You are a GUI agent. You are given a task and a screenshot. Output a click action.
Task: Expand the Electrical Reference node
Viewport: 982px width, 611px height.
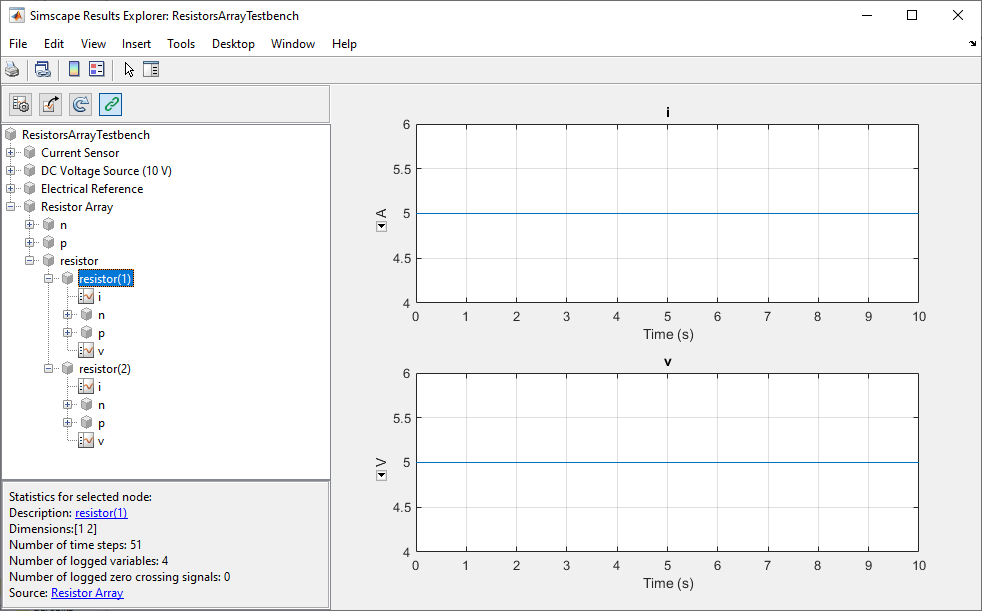point(11,188)
